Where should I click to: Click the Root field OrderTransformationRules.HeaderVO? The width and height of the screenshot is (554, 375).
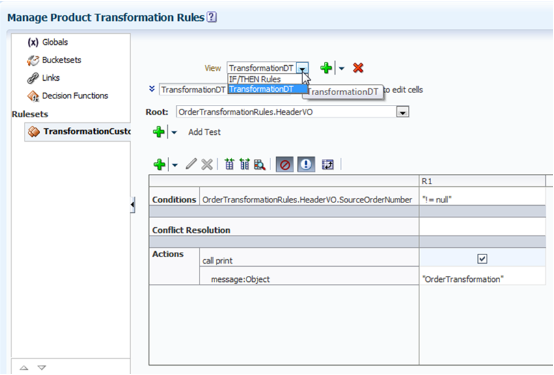[x=286, y=112]
